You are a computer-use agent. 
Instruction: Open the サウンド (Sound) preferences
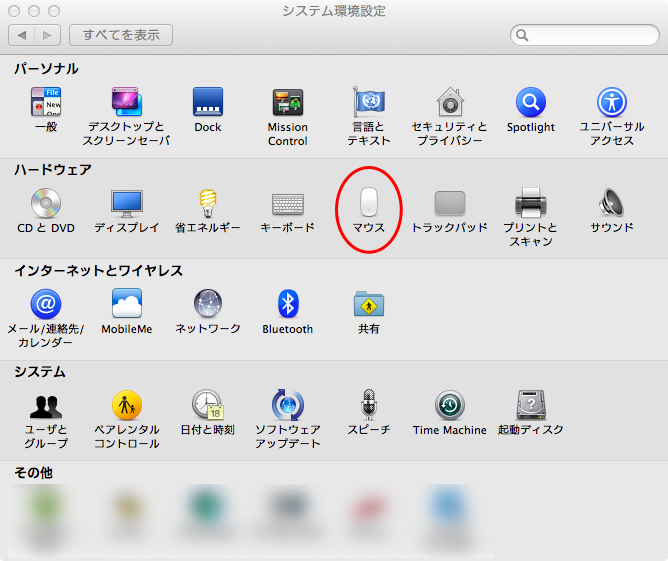click(x=611, y=204)
